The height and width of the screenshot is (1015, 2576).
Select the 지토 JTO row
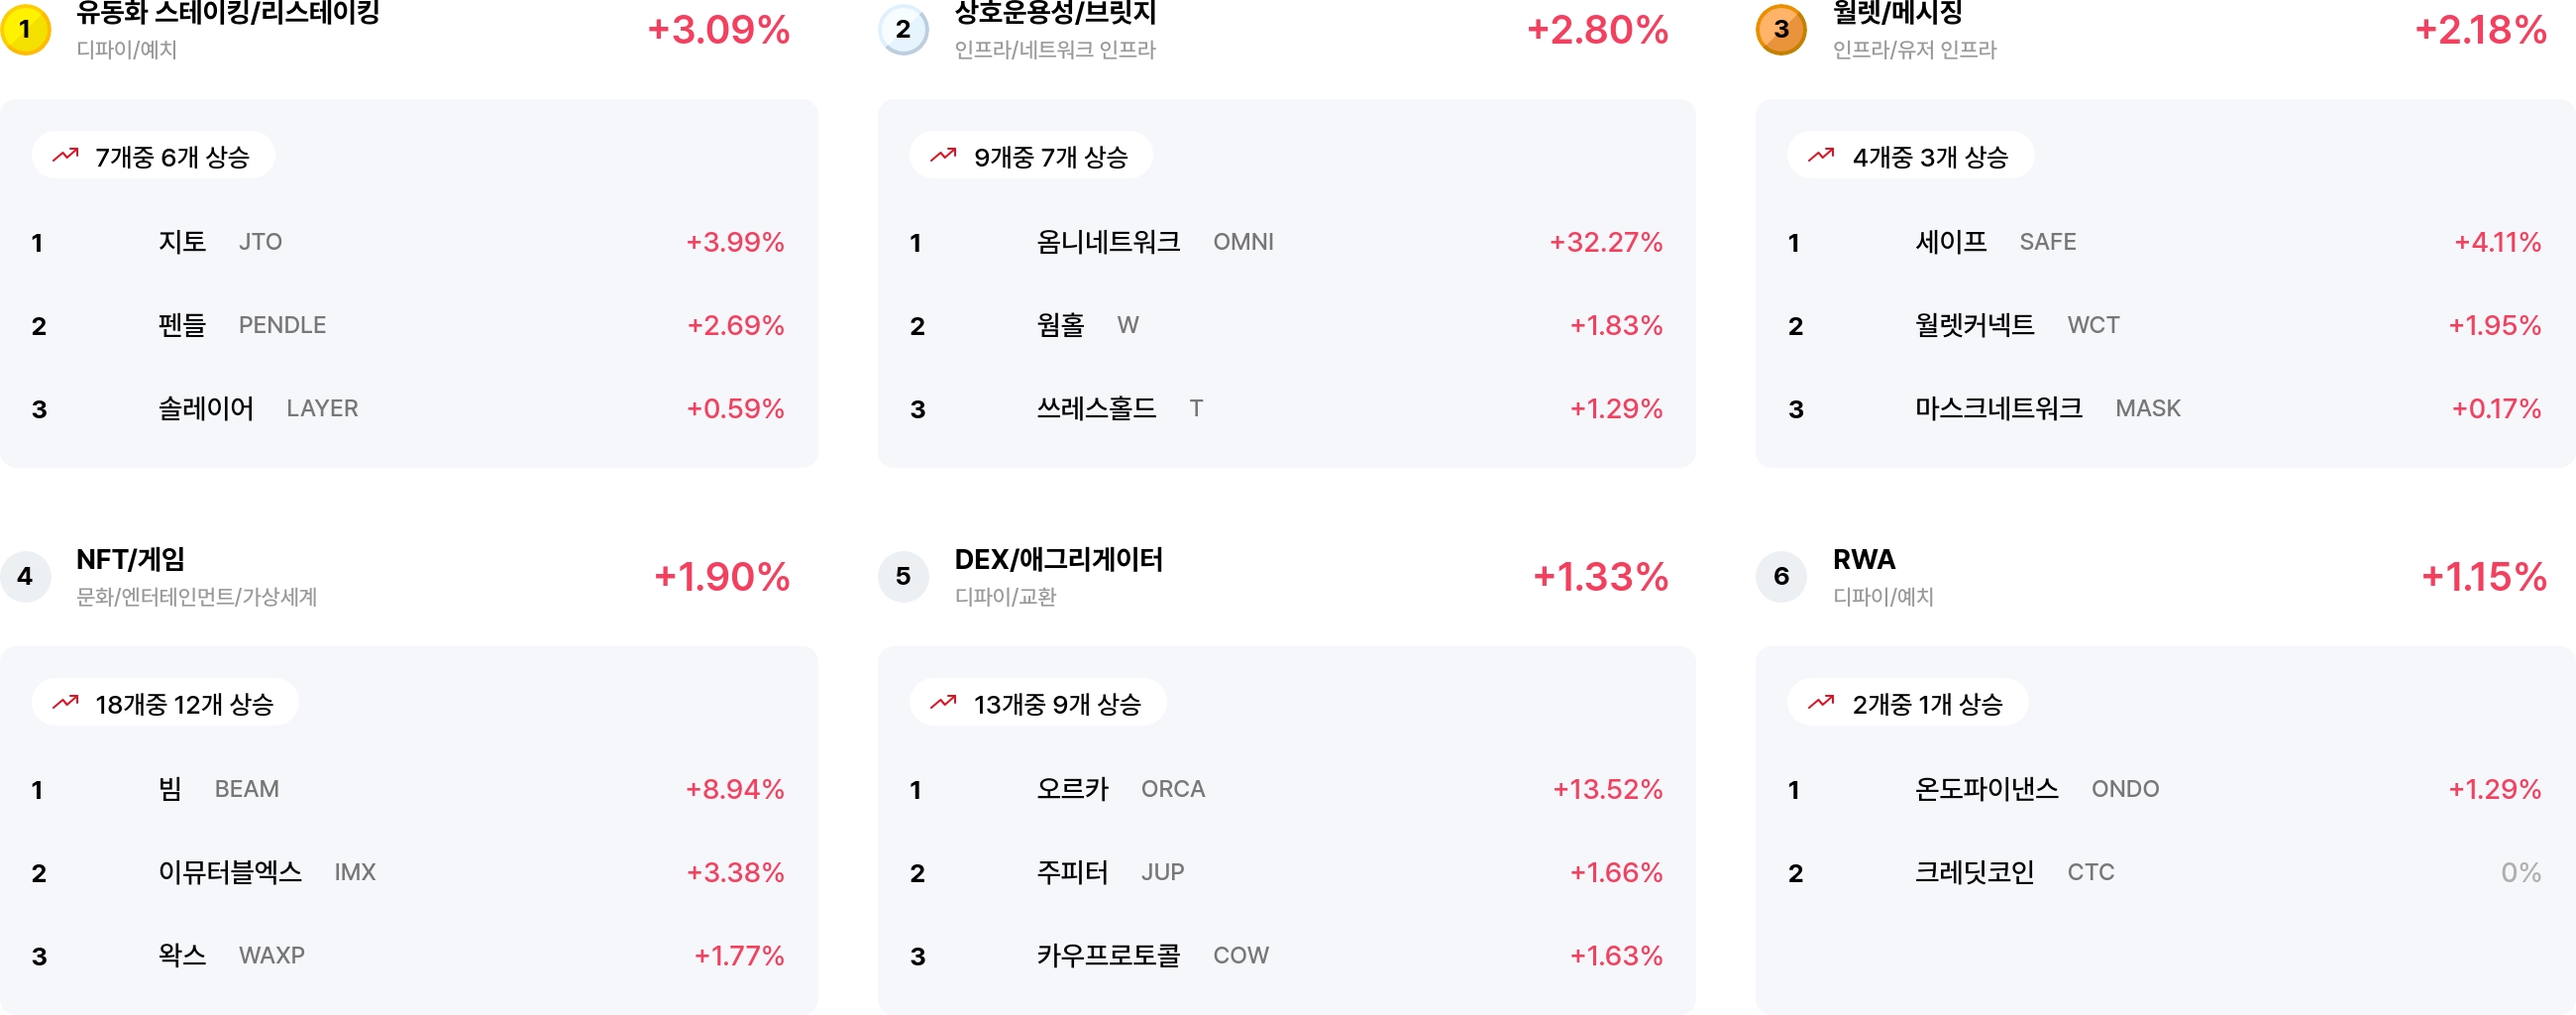click(x=408, y=242)
